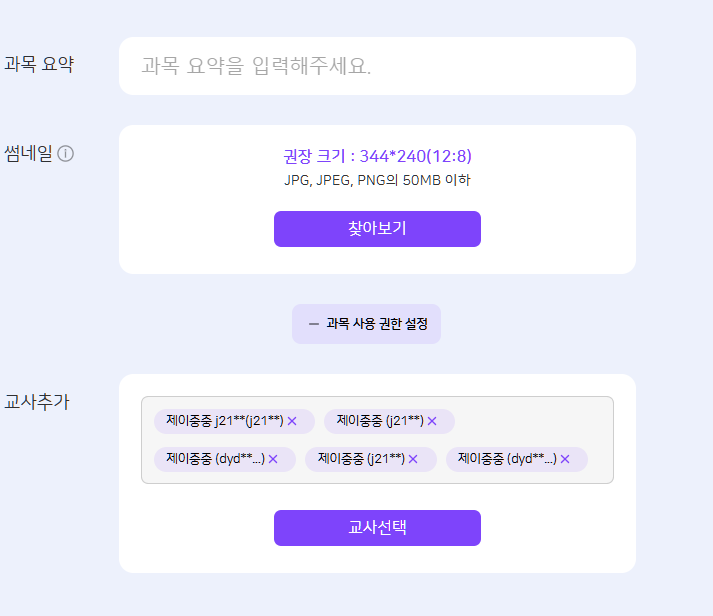Click the last chip's 제이중중 (dyd**...) label

[x=506, y=459]
